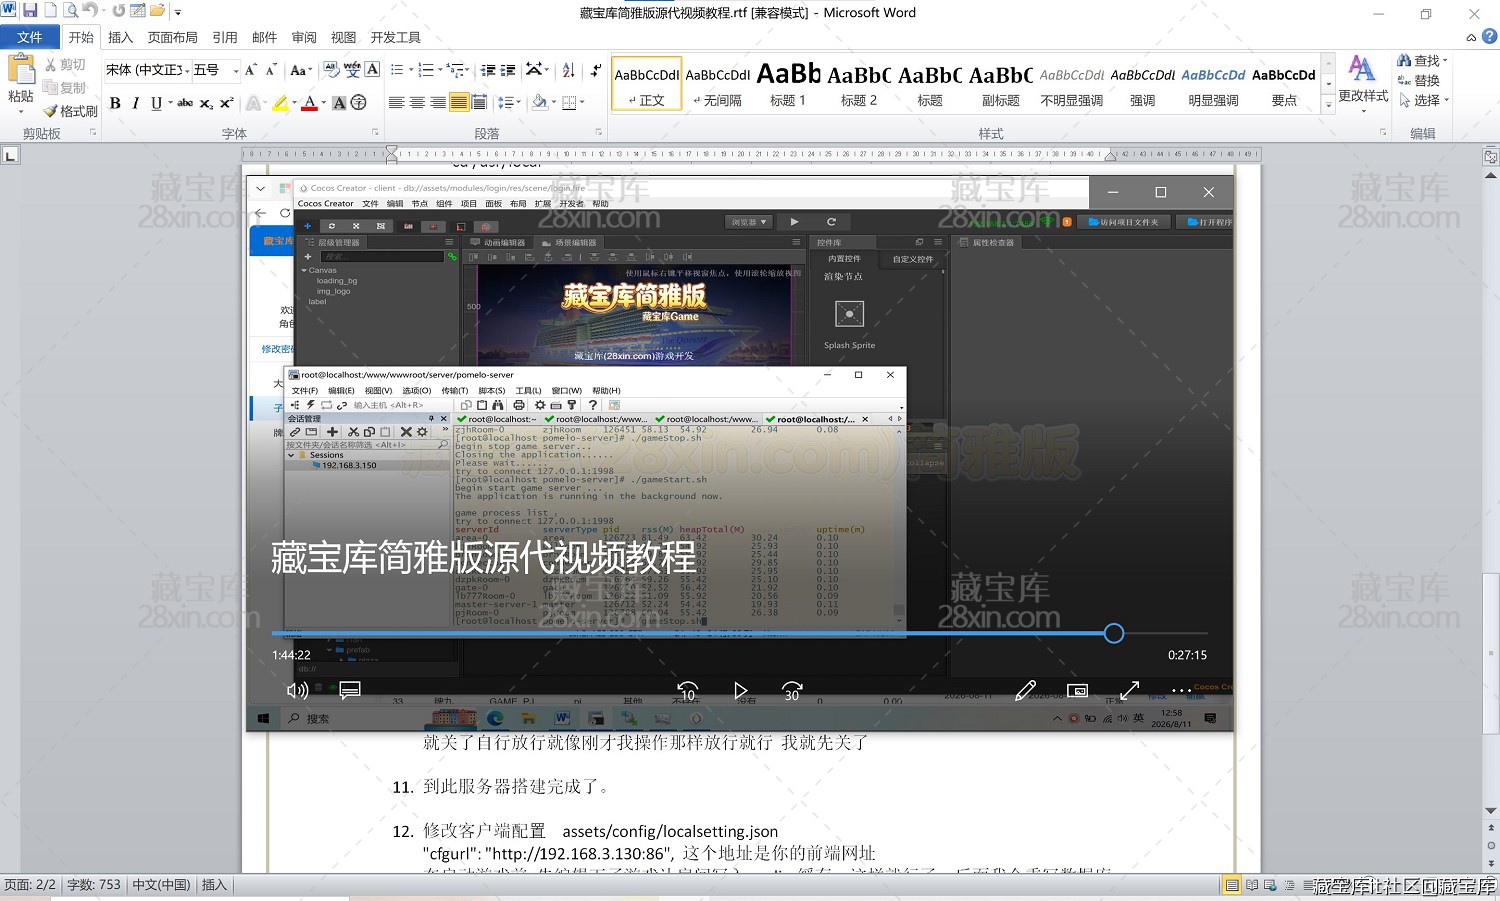The height and width of the screenshot is (901, 1500).
Task: Click the enclosed character (字) icon
Action: [x=359, y=103]
